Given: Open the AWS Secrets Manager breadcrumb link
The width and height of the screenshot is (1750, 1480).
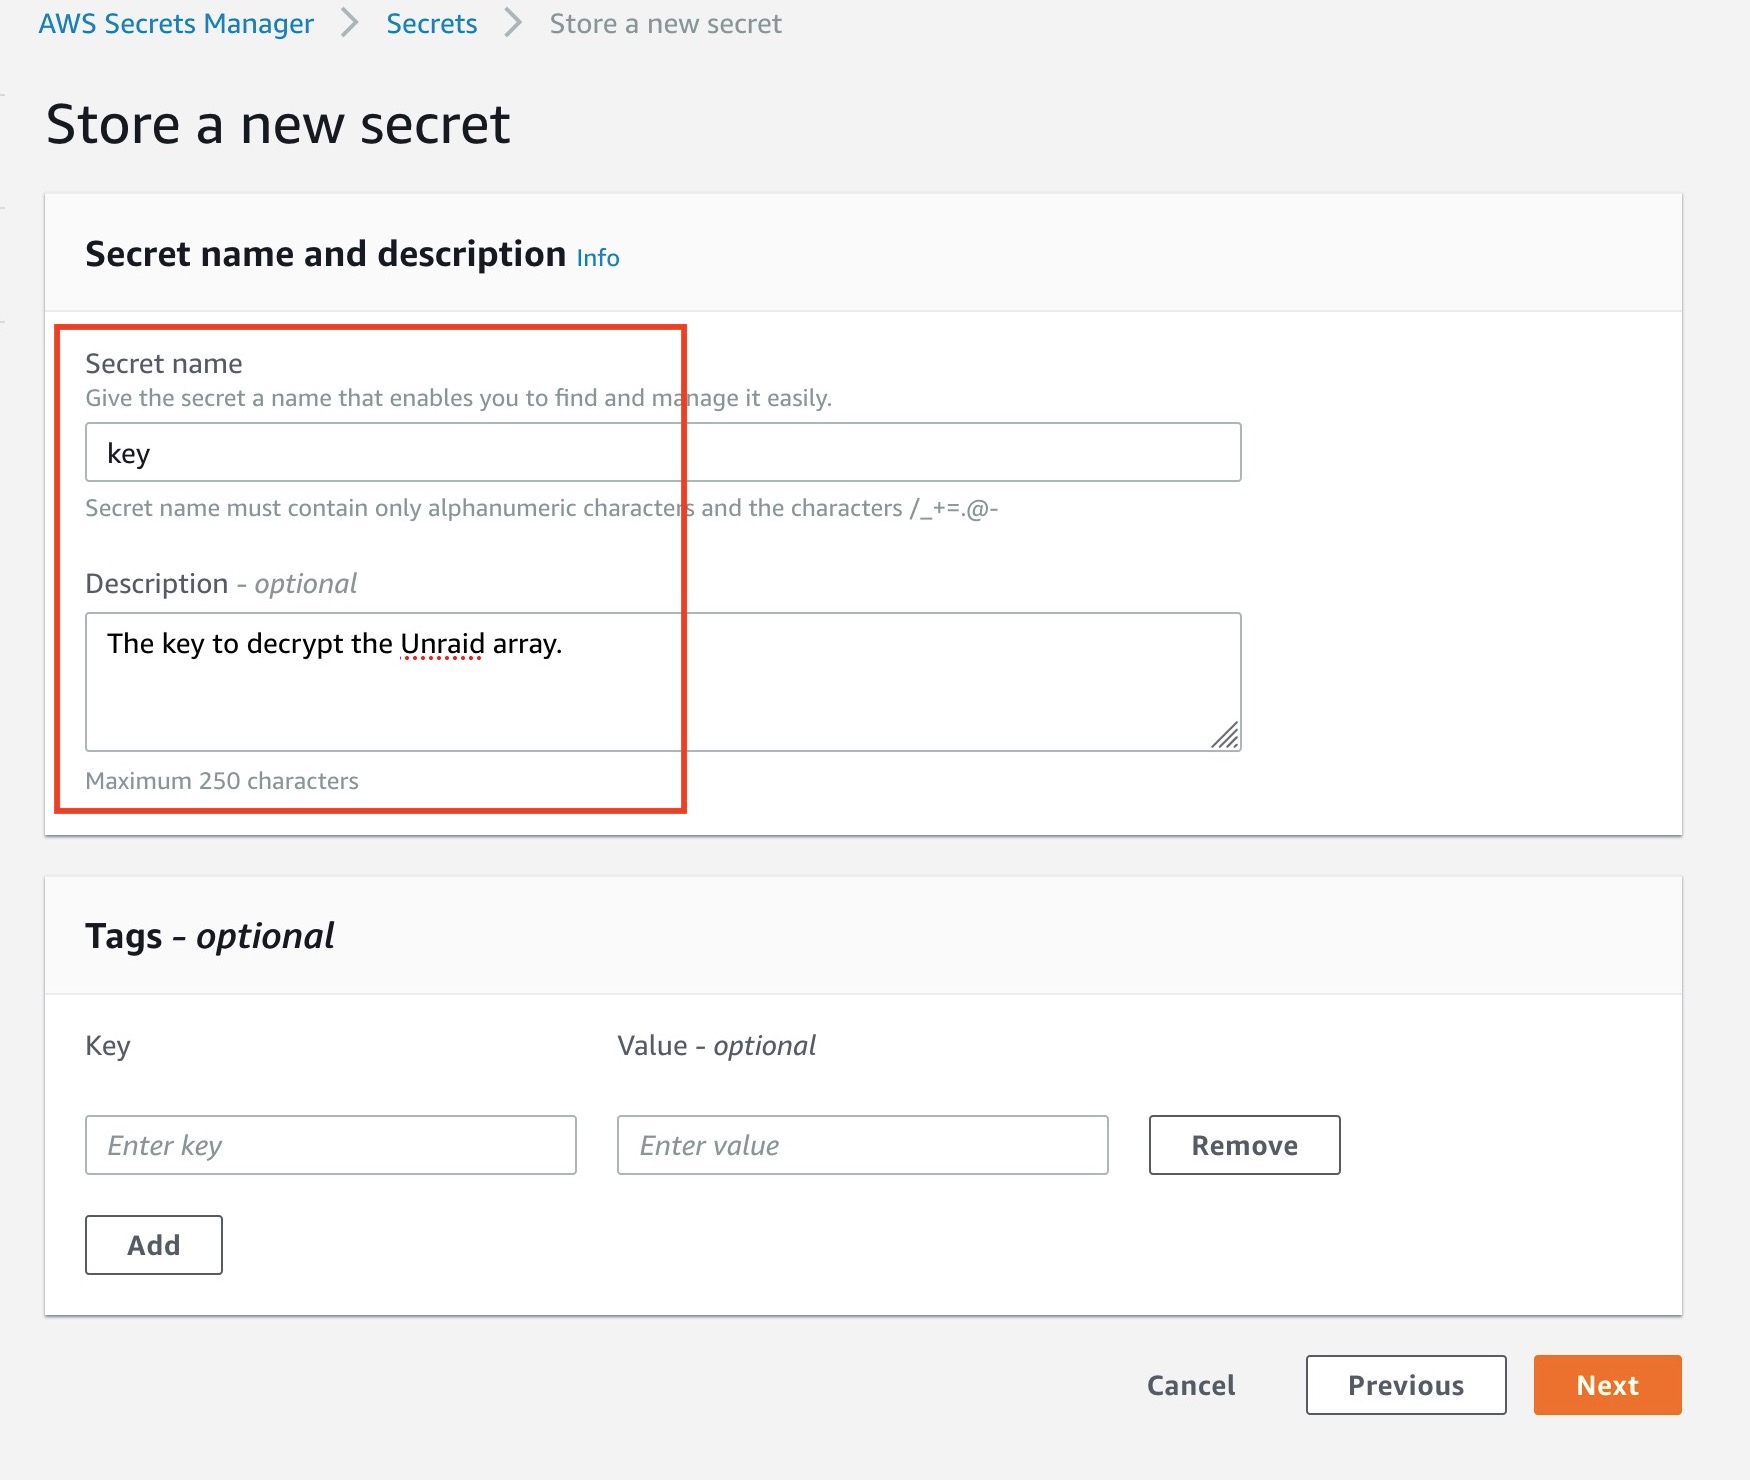Looking at the screenshot, I should click(x=176, y=24).
